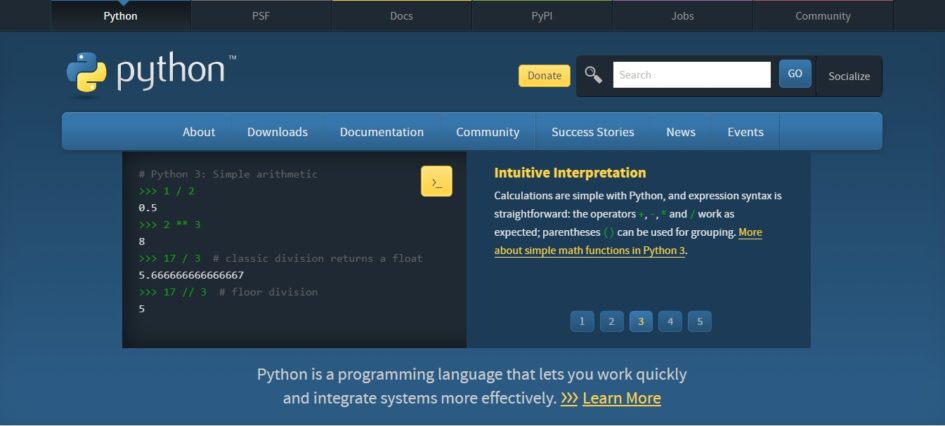This screenshot has height=426, width=945.
Task: Click the GO search button
Action: (x=795, y=74)
